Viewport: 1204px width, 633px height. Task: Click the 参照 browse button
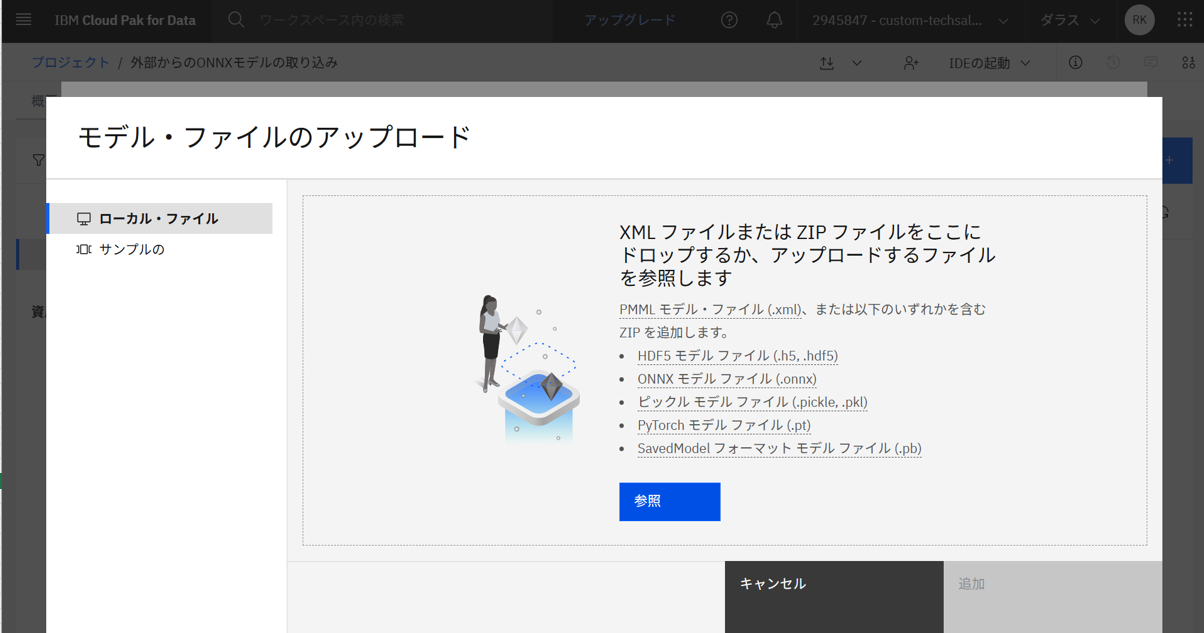[x=670, y=502]
